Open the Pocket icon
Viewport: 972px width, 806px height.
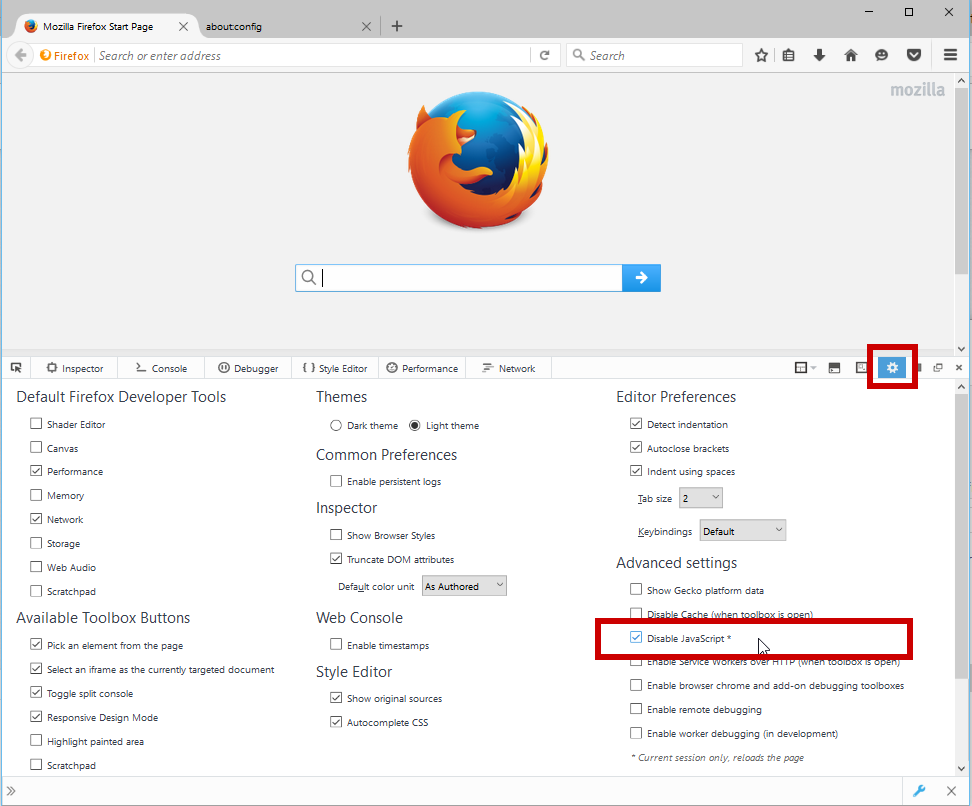(x=914, y=55)
